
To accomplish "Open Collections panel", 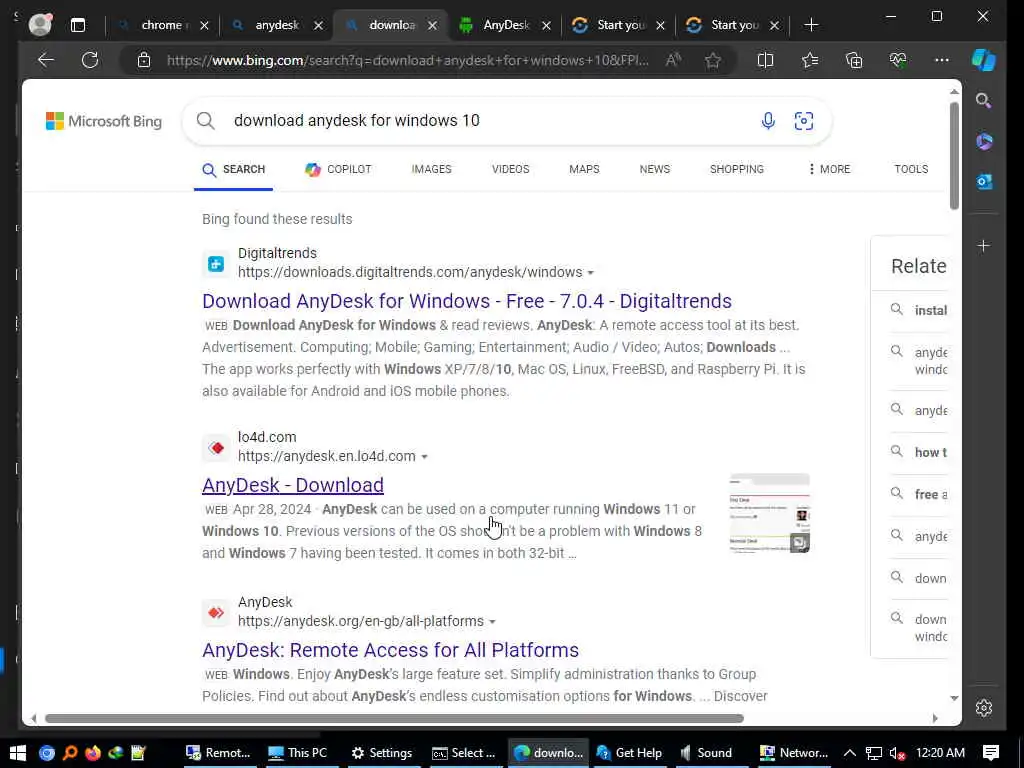I will (854, 60).
